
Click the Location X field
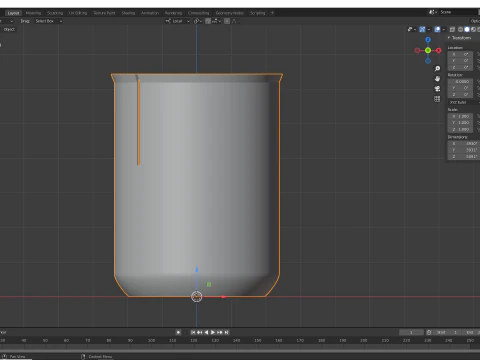click(460, 54)
